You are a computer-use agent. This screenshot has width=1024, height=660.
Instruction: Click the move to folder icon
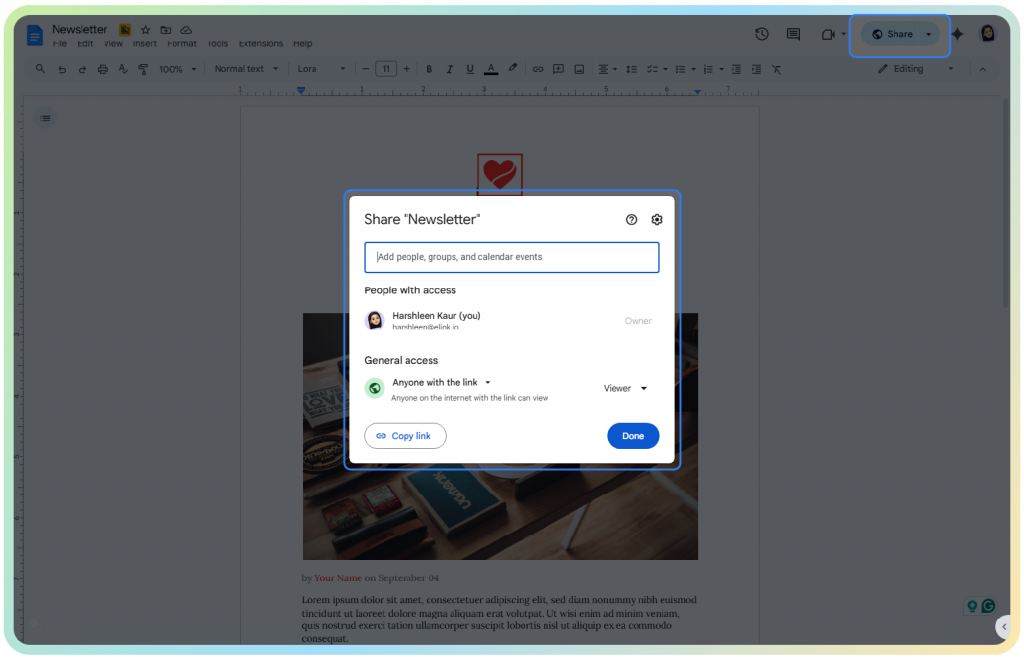pyautogui.click(x=166, y=30)
